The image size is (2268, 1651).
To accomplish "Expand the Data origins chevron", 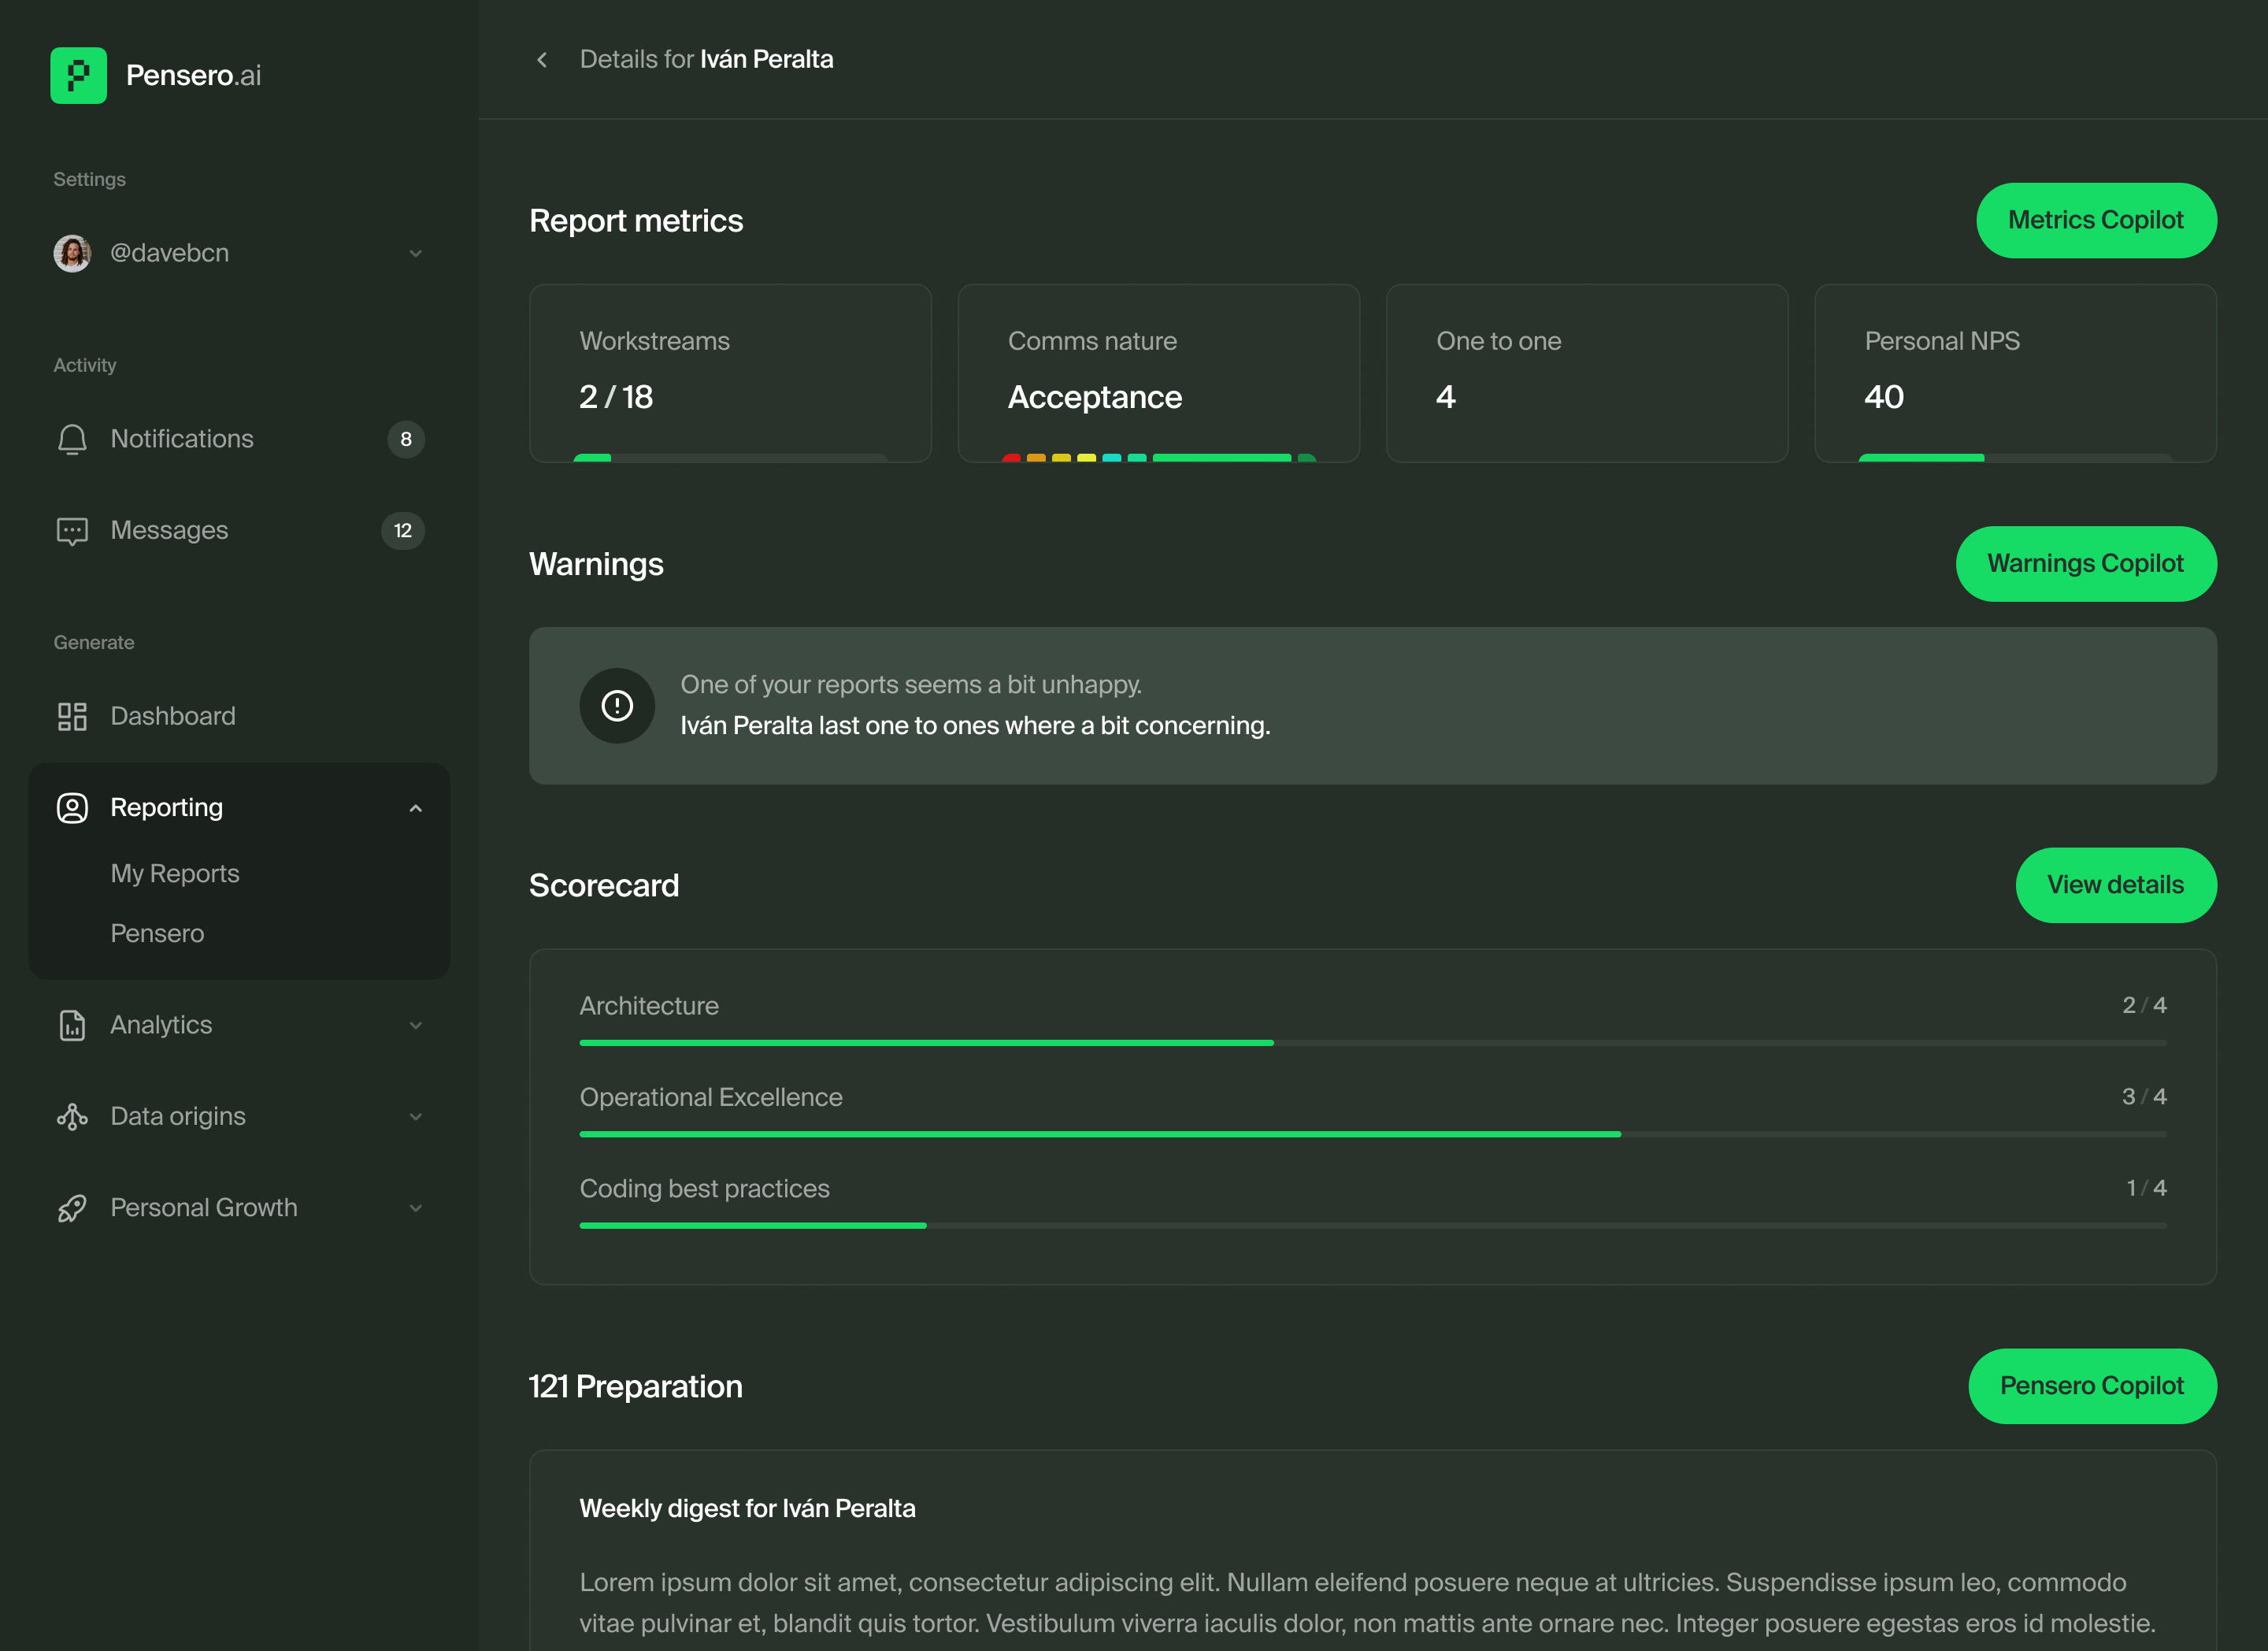I will pyautogui.click(x=415, y=1116).
